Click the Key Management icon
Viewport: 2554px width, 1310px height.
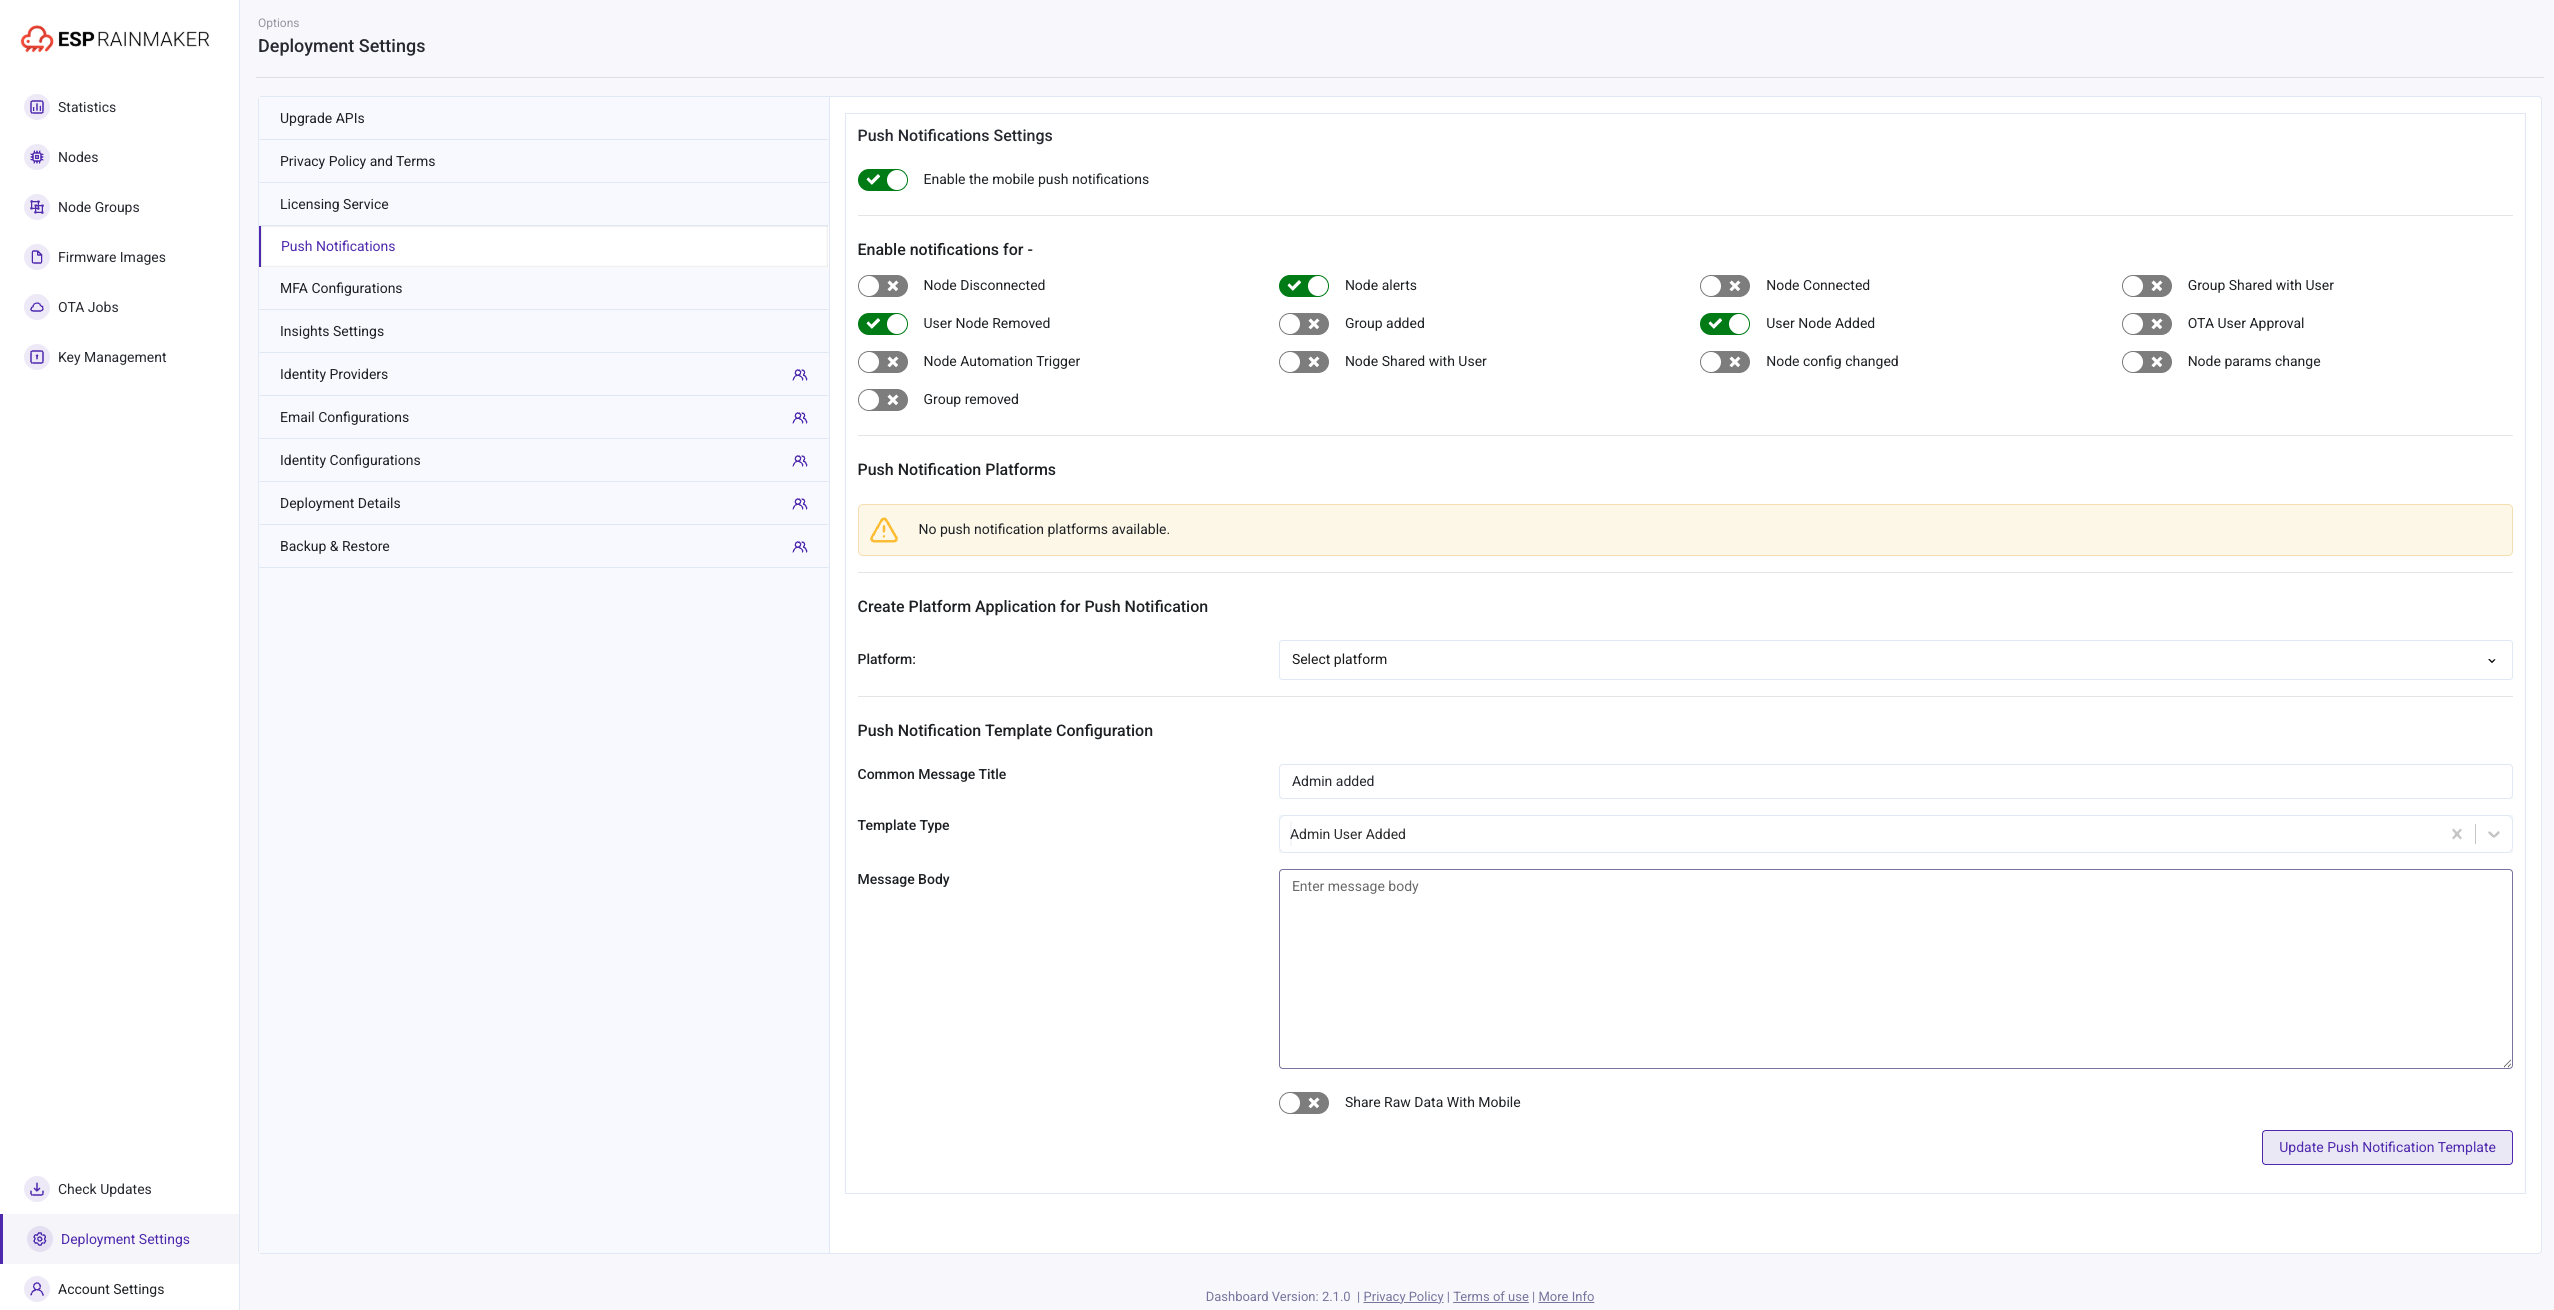(x=37, y=357)
